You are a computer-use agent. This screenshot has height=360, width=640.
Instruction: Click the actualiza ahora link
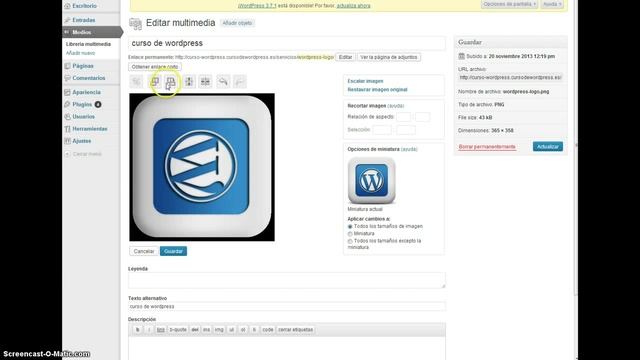(353, 6)
